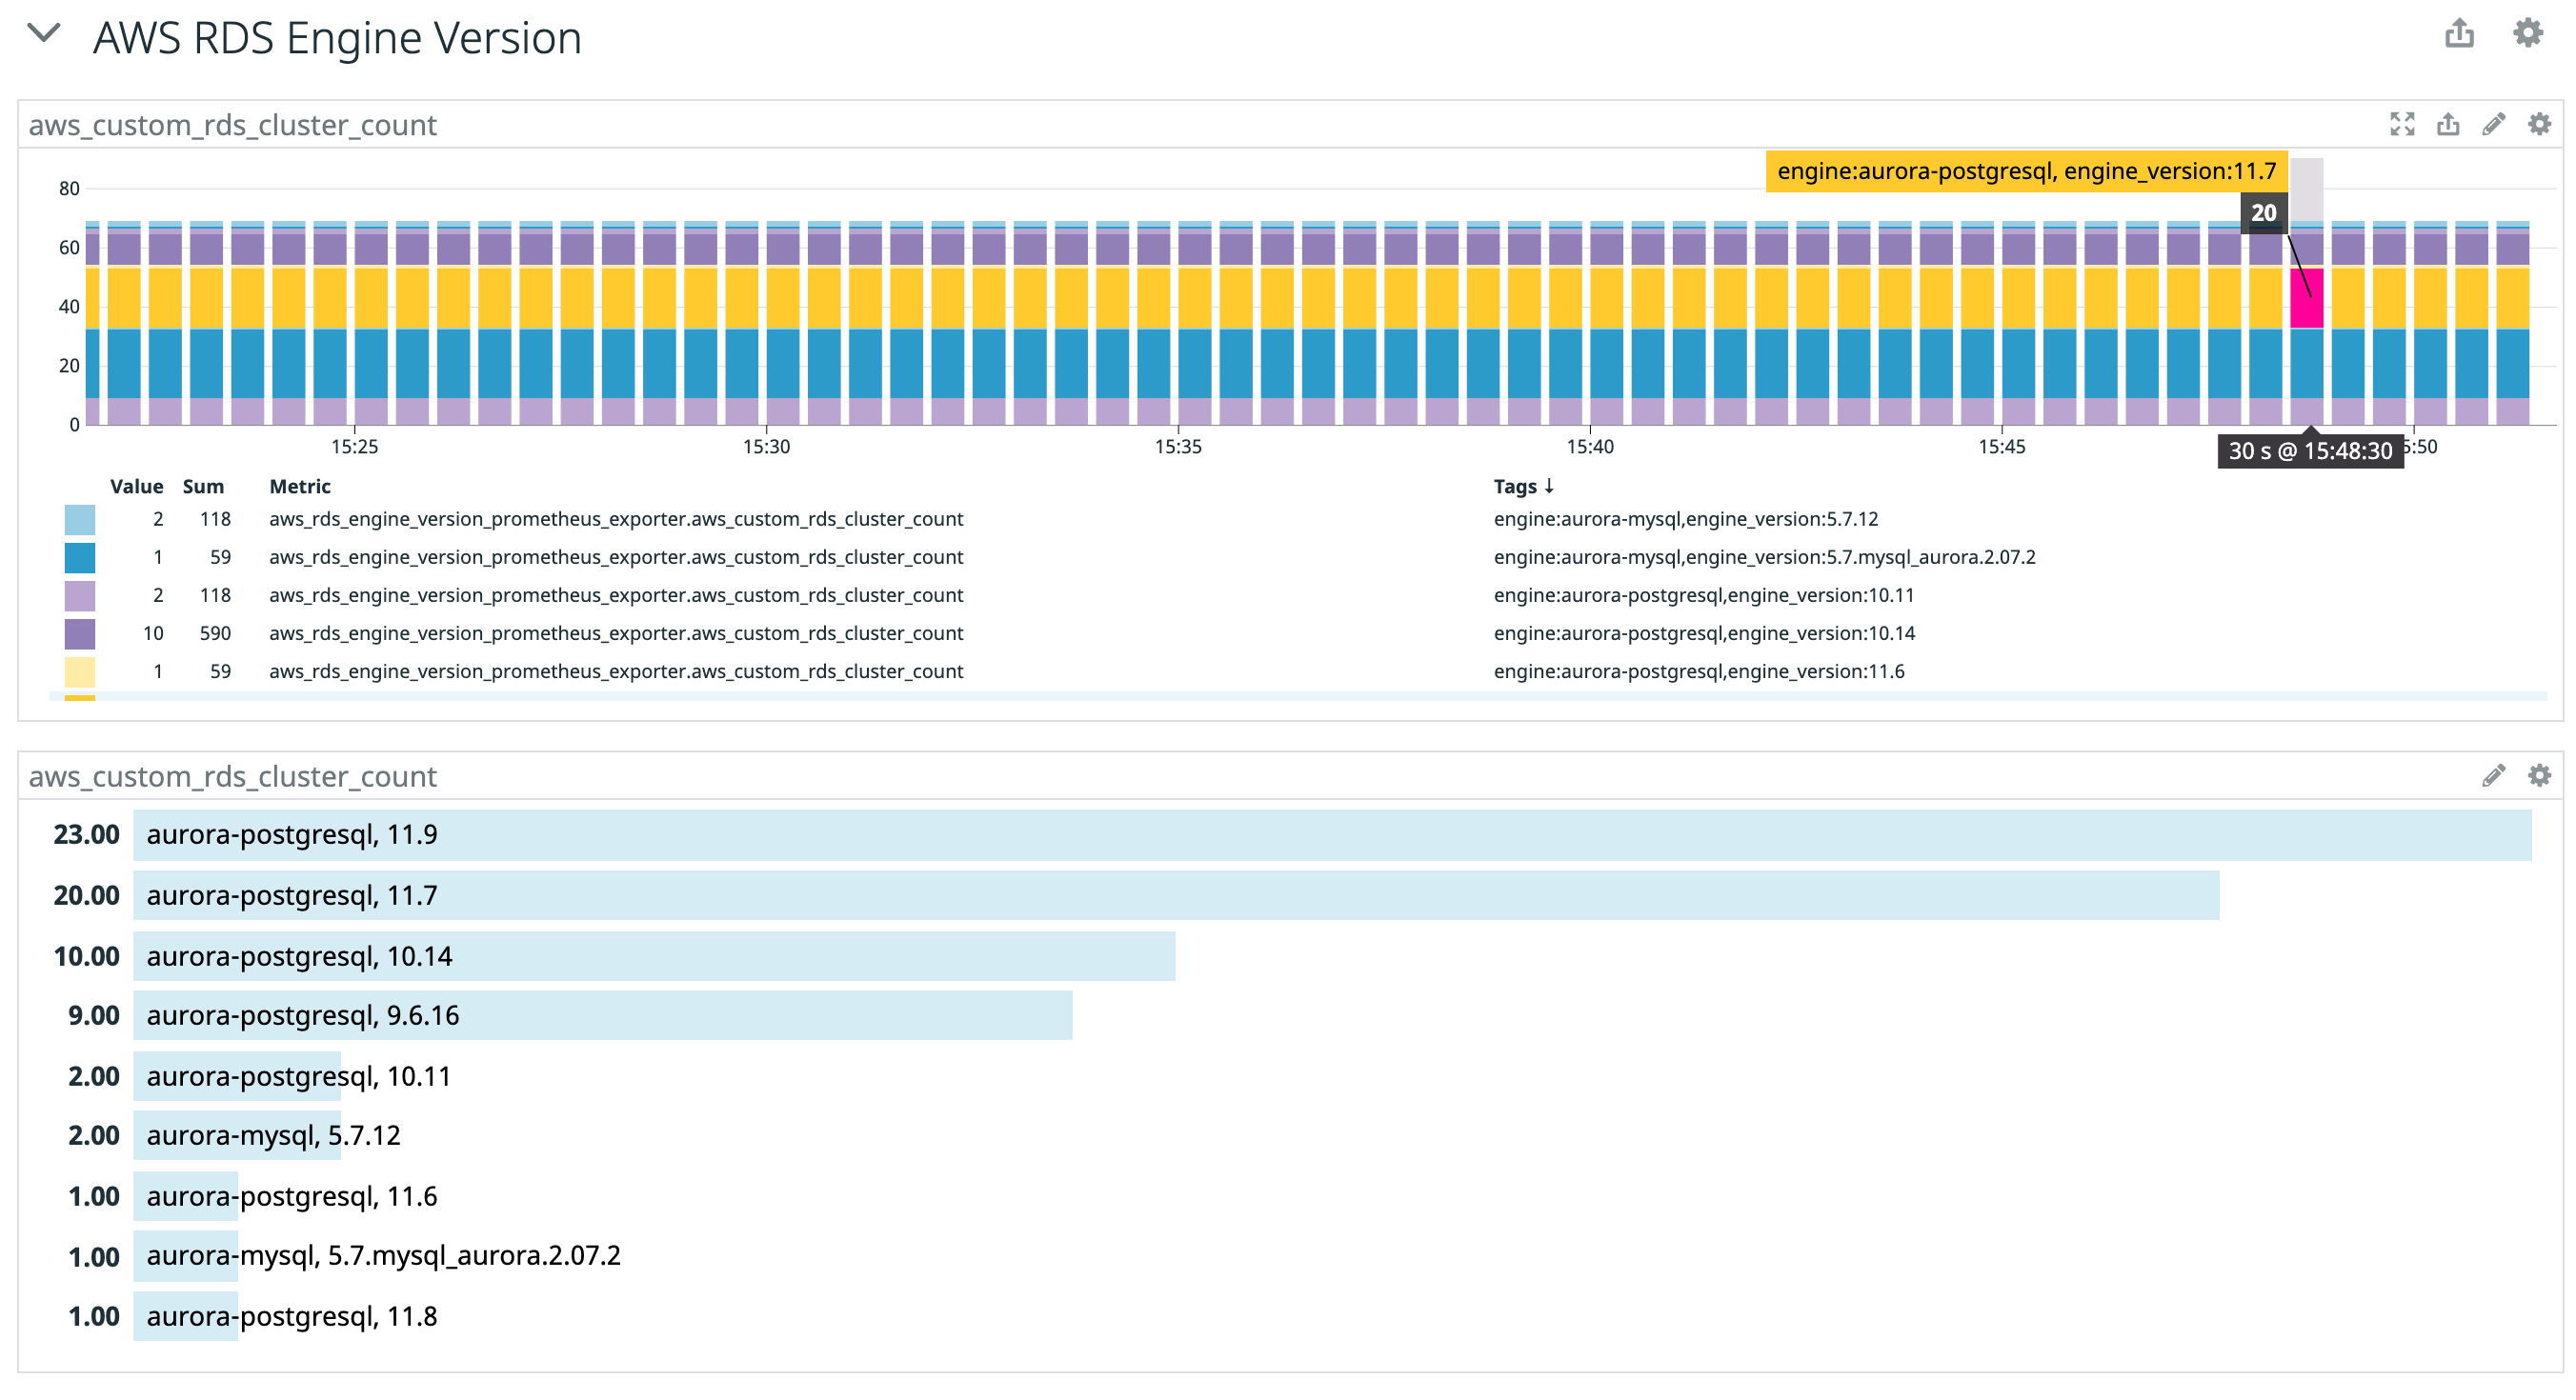Click the light blue aurora-mysql 5.7.12 swatch

[80, 519]
